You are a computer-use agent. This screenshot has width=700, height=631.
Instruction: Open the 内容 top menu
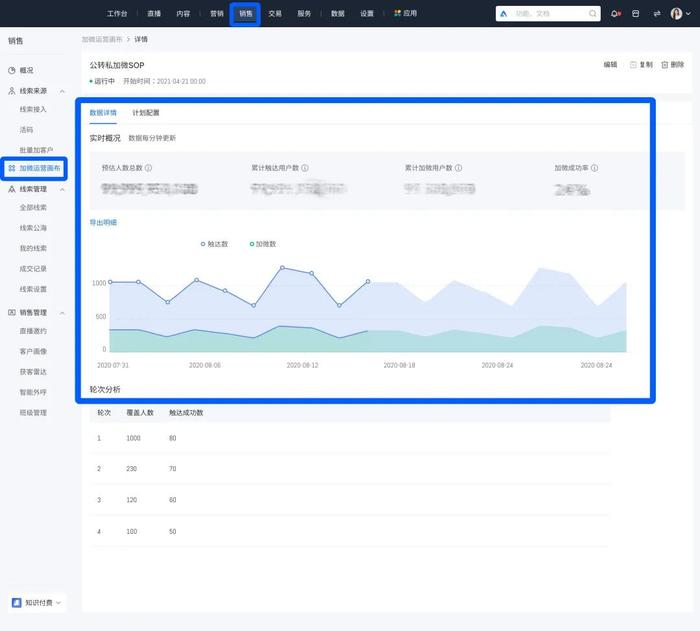(x=183, y=13)
